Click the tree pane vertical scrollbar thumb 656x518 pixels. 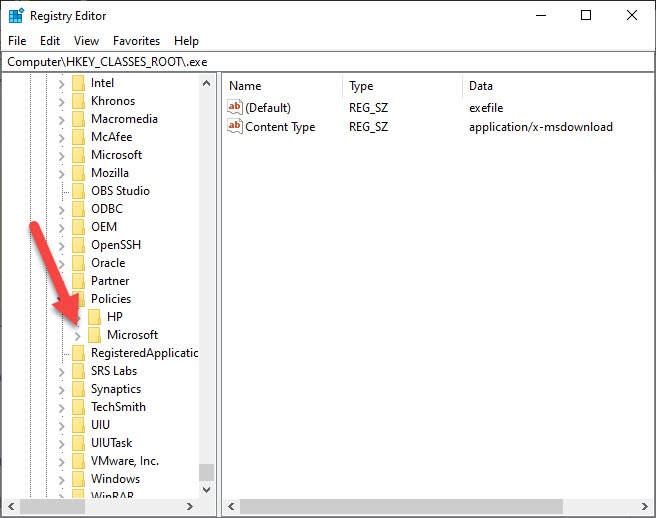click(x=207, y=472)
